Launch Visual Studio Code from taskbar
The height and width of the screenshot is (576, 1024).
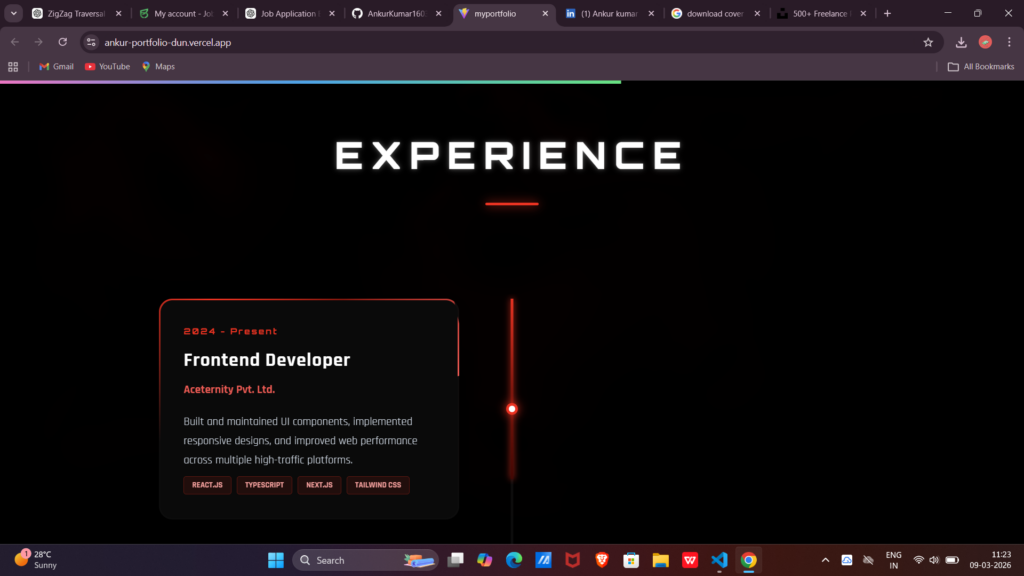coord(719,560)
